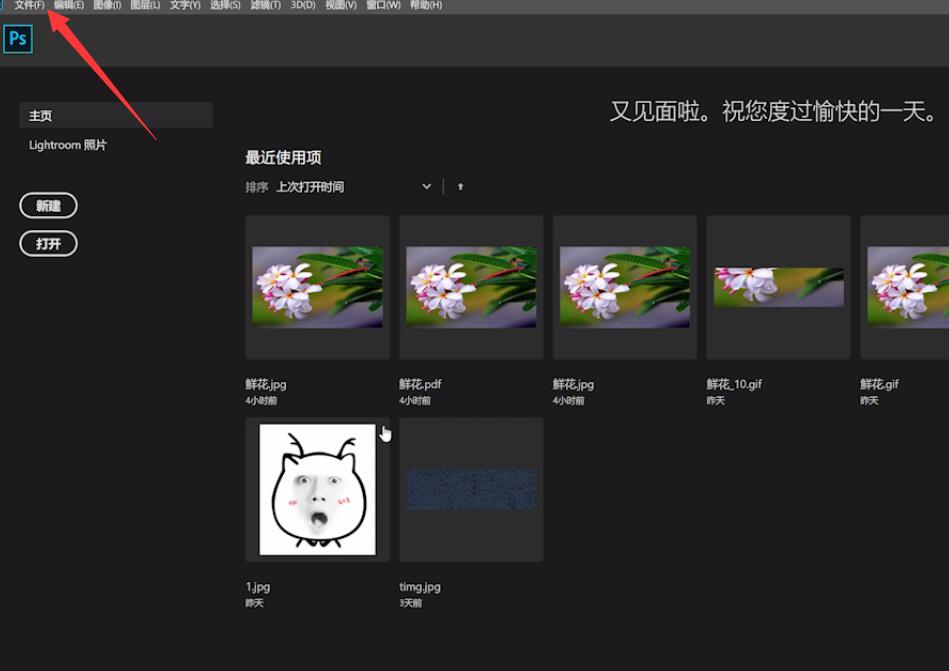
Task: Open the 文件(F) menu
Action: point(29,5)
